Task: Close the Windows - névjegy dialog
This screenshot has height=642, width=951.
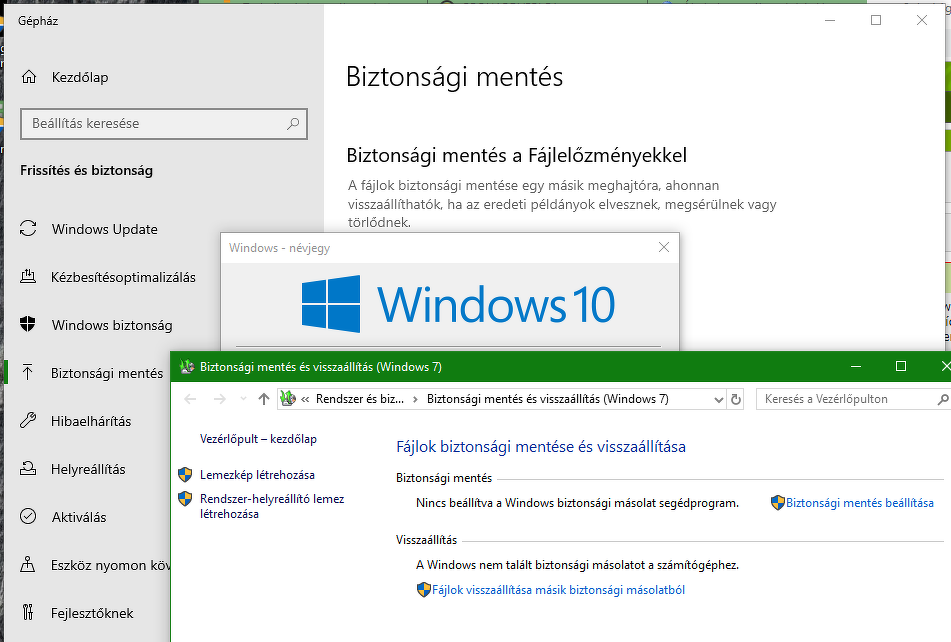Action: tap(664, 247)
